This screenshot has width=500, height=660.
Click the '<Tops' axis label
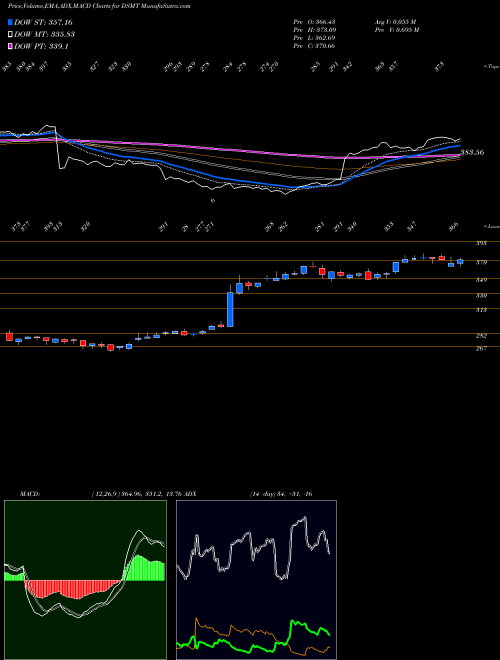[x=491, y=67]
